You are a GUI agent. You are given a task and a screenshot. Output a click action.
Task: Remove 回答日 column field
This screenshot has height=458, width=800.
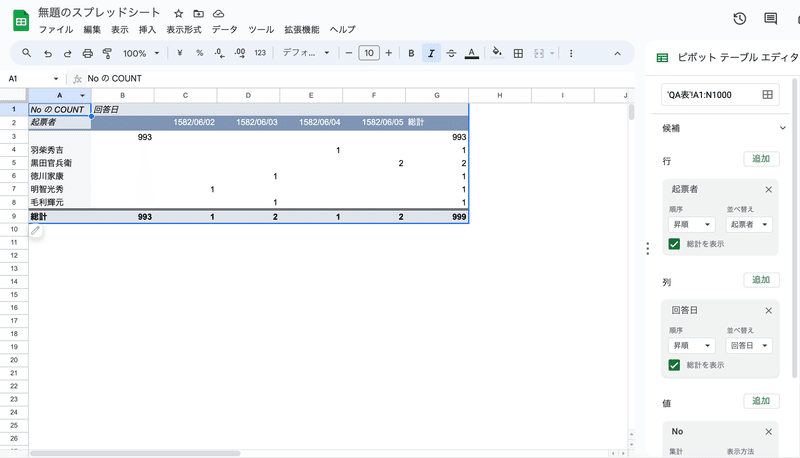pyautogui.click(x=768, y=311)
